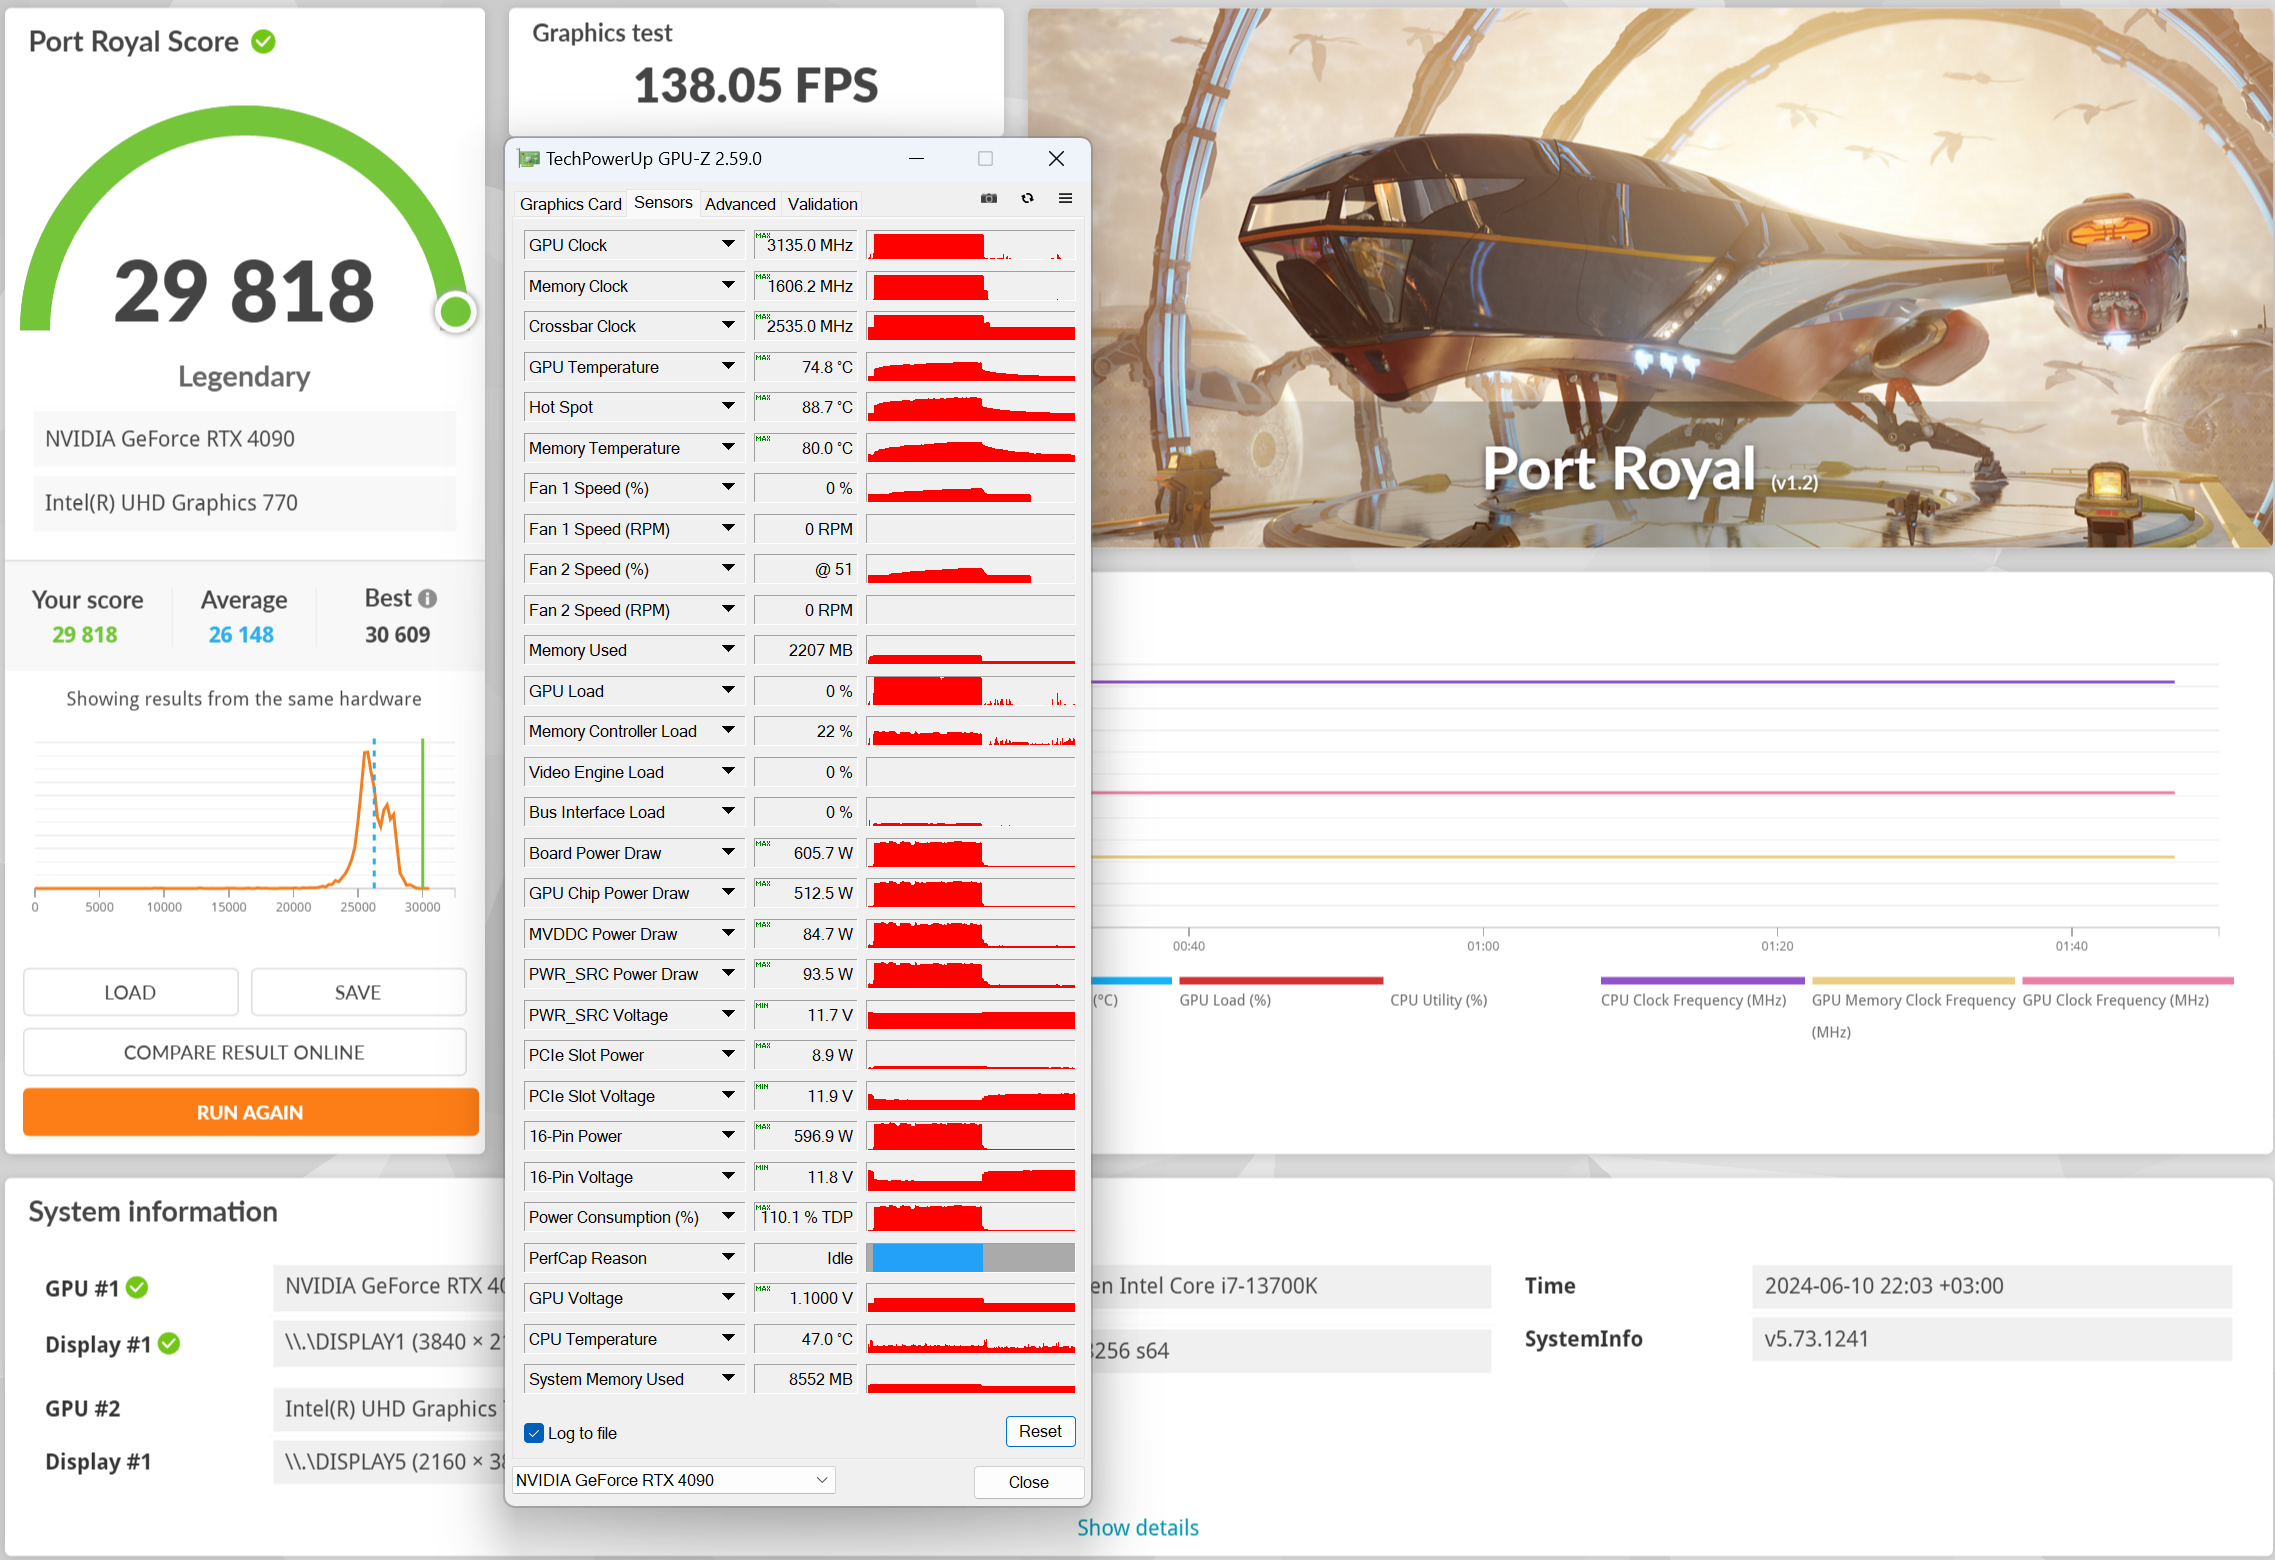Click the GPU-Z screenshot camera icon

click(x=989, y=199)
